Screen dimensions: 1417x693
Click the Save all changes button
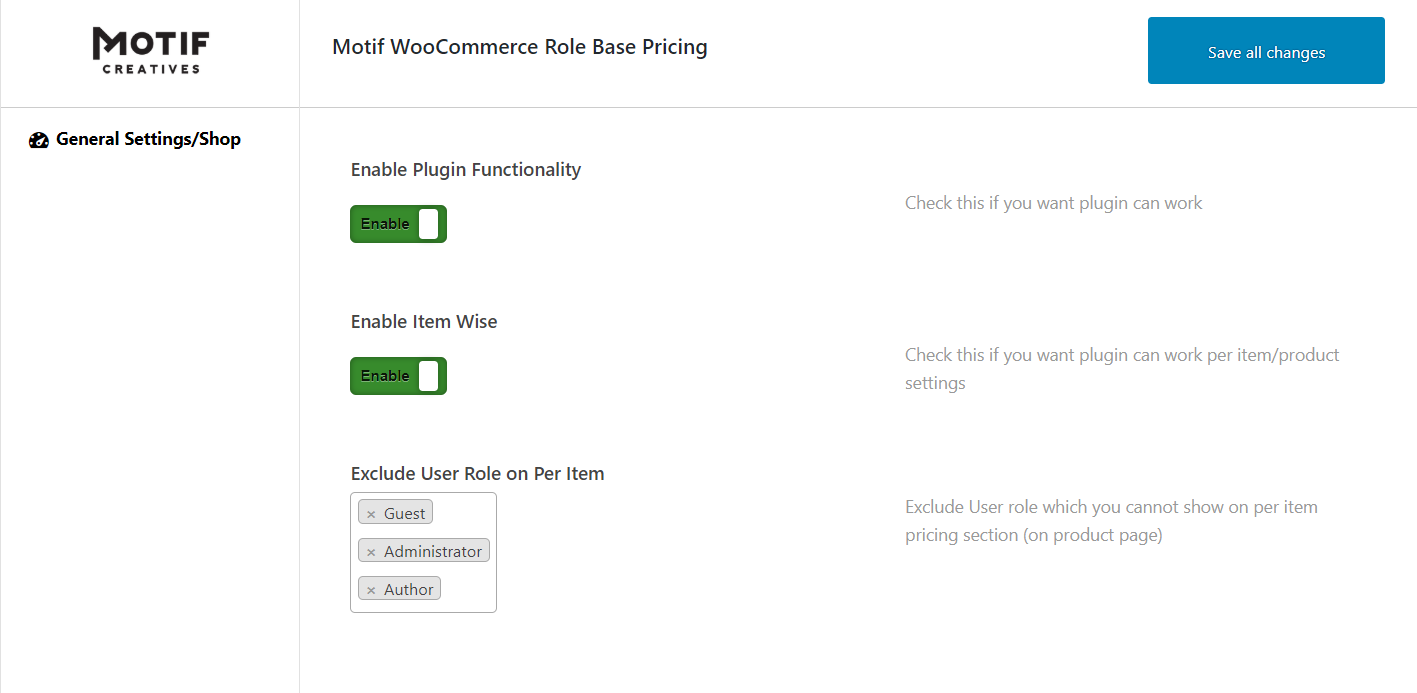point(1266,50)
